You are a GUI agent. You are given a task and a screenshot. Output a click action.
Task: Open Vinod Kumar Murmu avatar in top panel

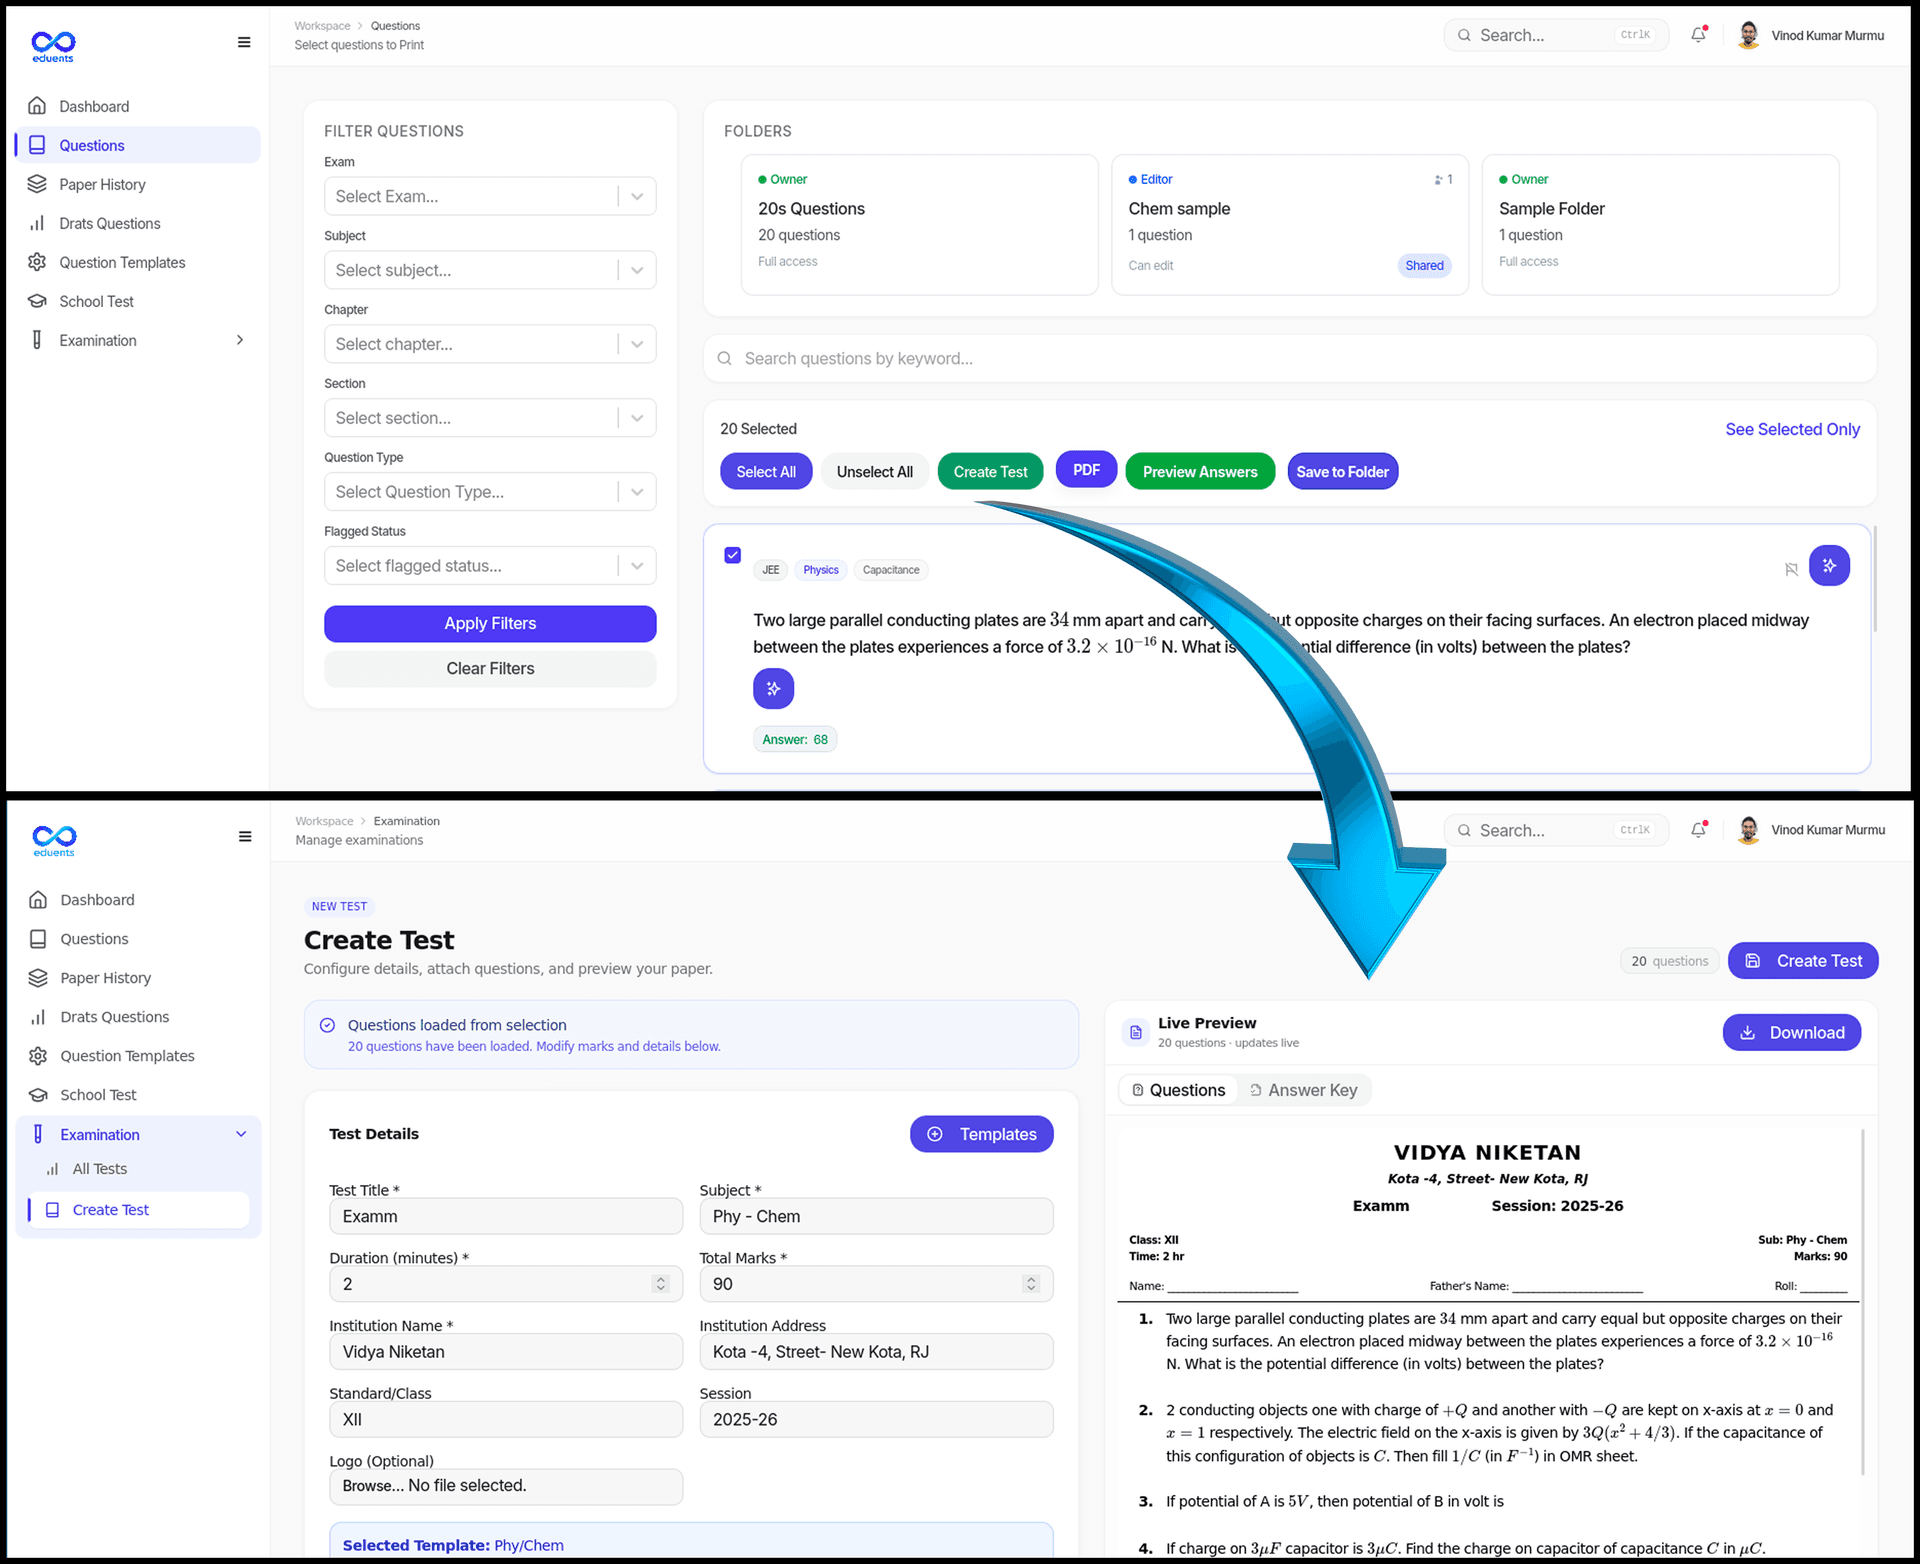(x=1748, y=35)
